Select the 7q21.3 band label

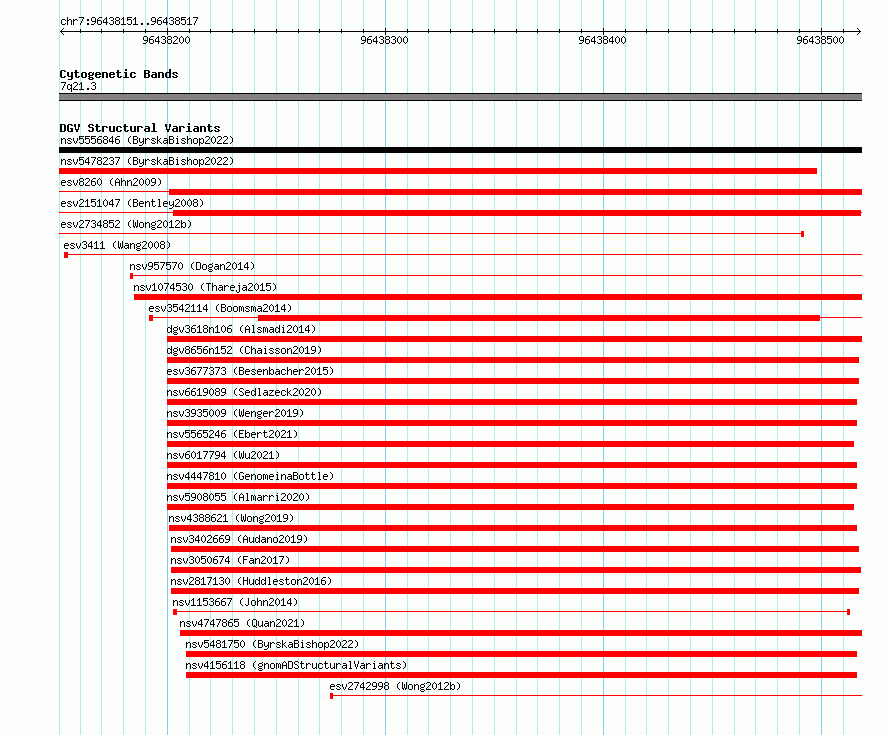(78, 86)
